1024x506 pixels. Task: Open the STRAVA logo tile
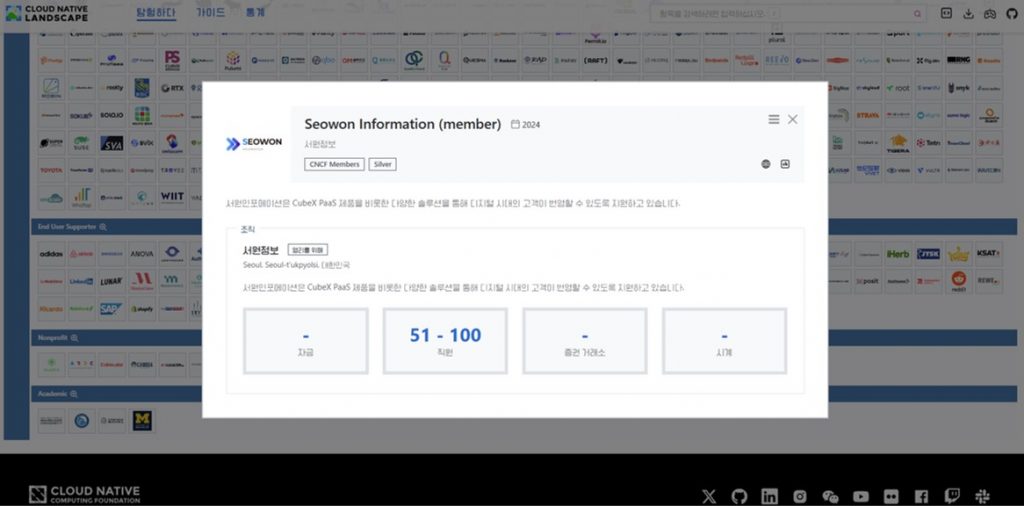point(868,115)
